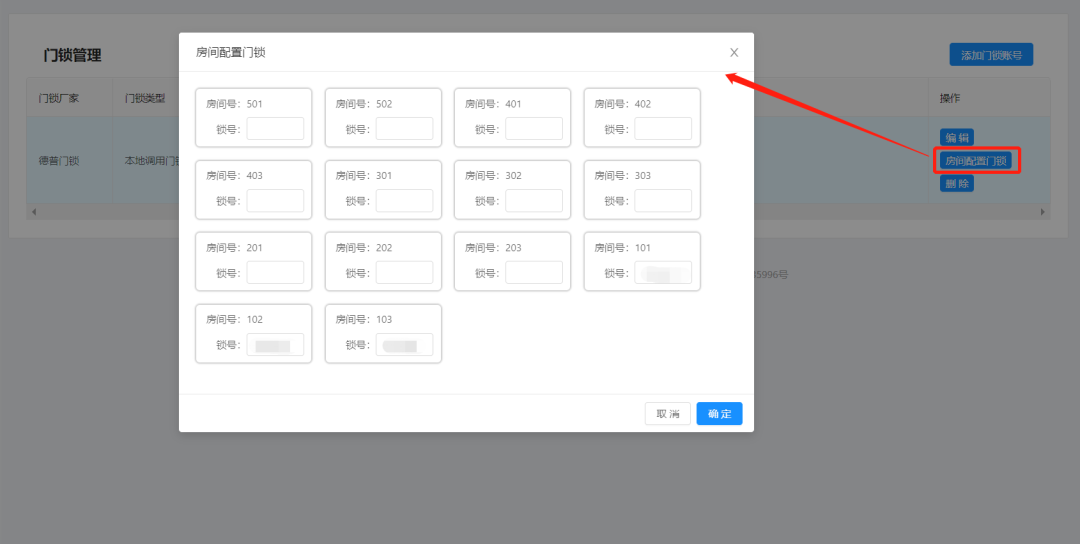
Task: Click the 房间号：101 label
Action: (623, 248)
